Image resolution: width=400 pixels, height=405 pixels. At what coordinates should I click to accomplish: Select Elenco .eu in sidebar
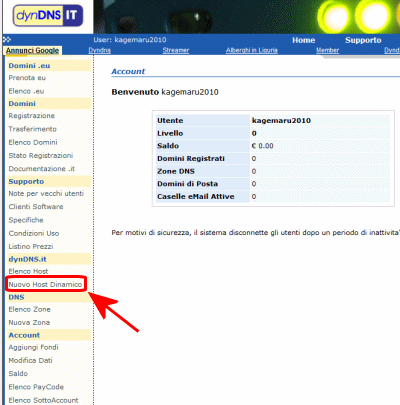pyautogui.click(x=26, y=91)
